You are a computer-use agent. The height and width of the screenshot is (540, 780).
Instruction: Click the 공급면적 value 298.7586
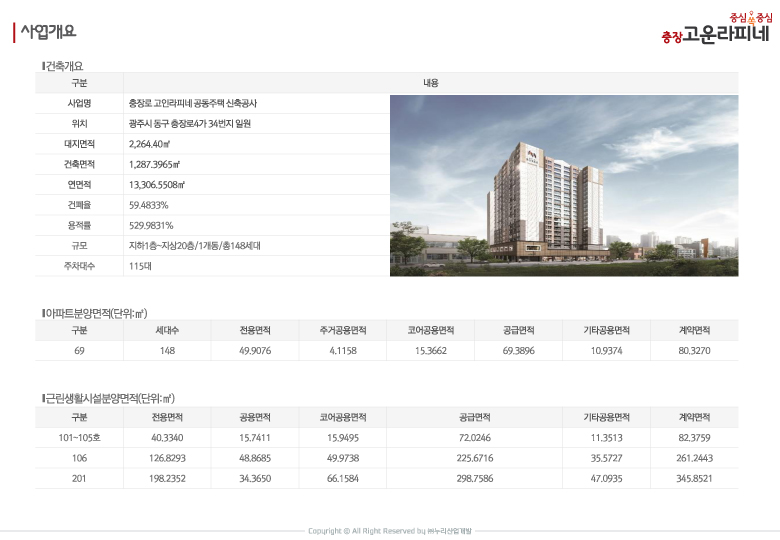(x=475, y=478)
